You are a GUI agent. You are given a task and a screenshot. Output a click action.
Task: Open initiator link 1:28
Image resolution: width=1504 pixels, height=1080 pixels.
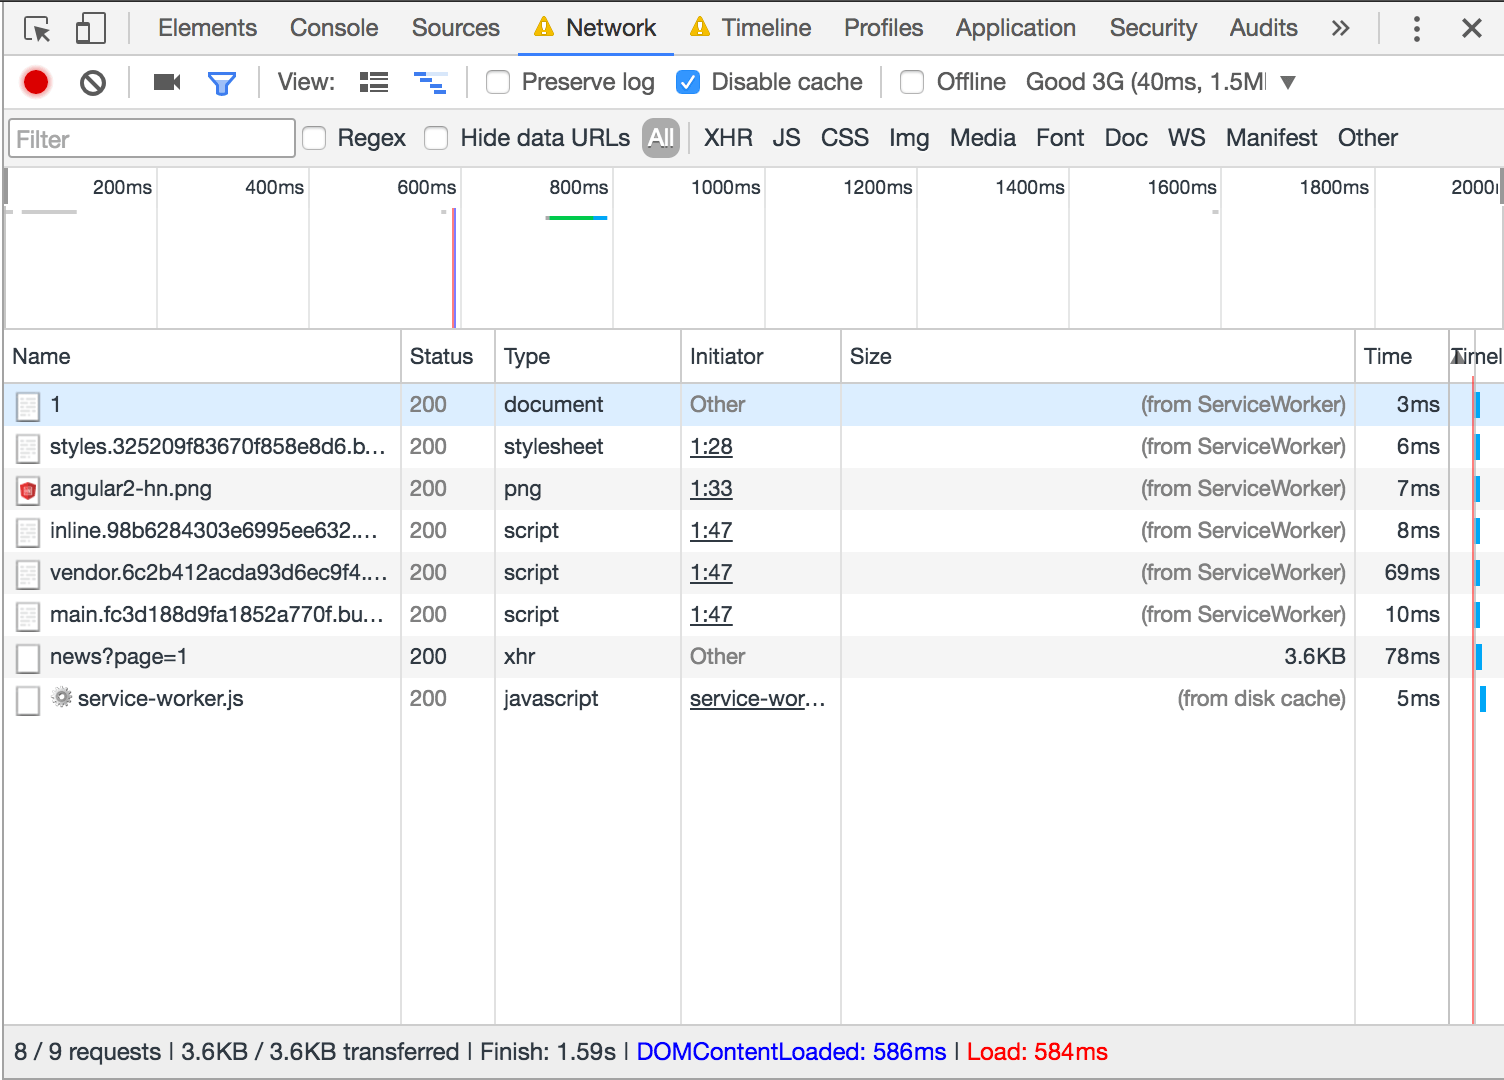(711, 447)
